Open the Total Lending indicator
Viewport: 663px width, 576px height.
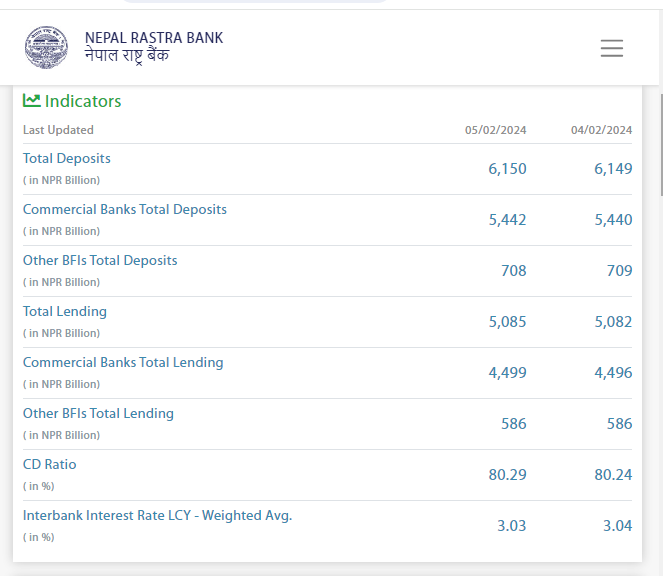(65, 311)
